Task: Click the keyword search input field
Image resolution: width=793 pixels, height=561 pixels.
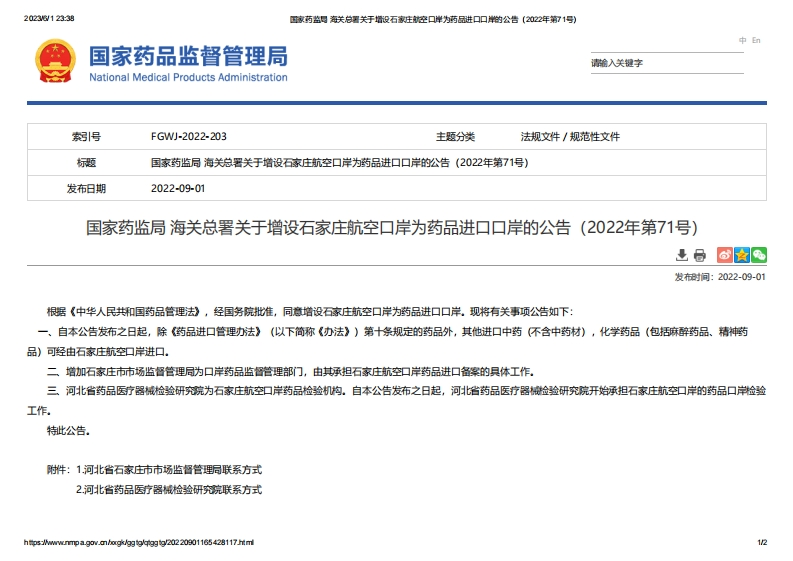Action: [665, 63]
